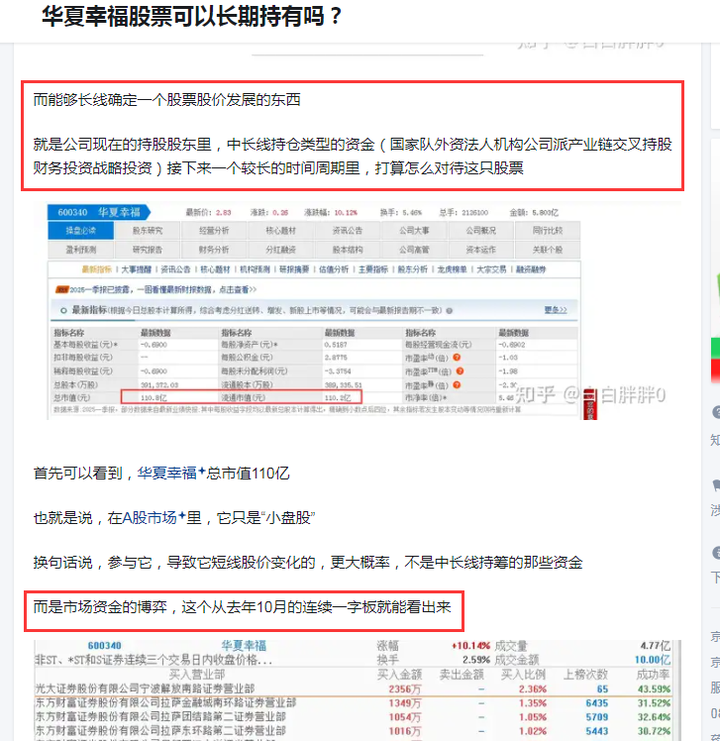Click the orange help icon beside 市盈率TTM
This screenshot has width=720, height=741.
tap(460, 371)
